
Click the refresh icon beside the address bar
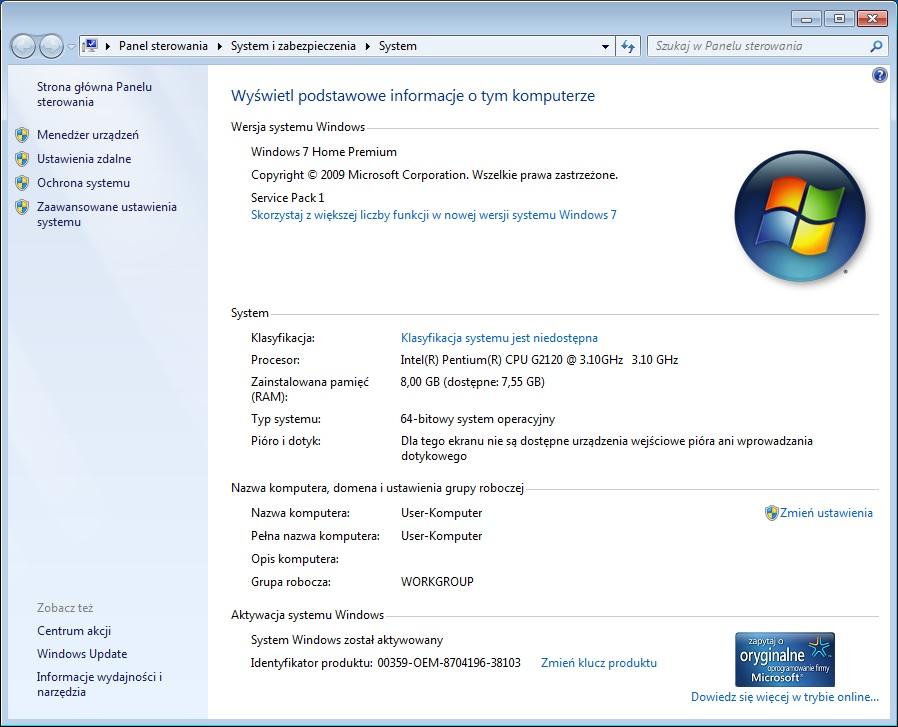[628, 46]
